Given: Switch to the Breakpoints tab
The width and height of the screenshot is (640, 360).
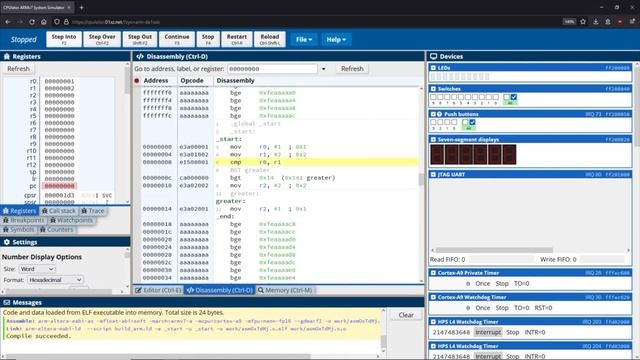Looking at the screenshot, I should 24,220.
